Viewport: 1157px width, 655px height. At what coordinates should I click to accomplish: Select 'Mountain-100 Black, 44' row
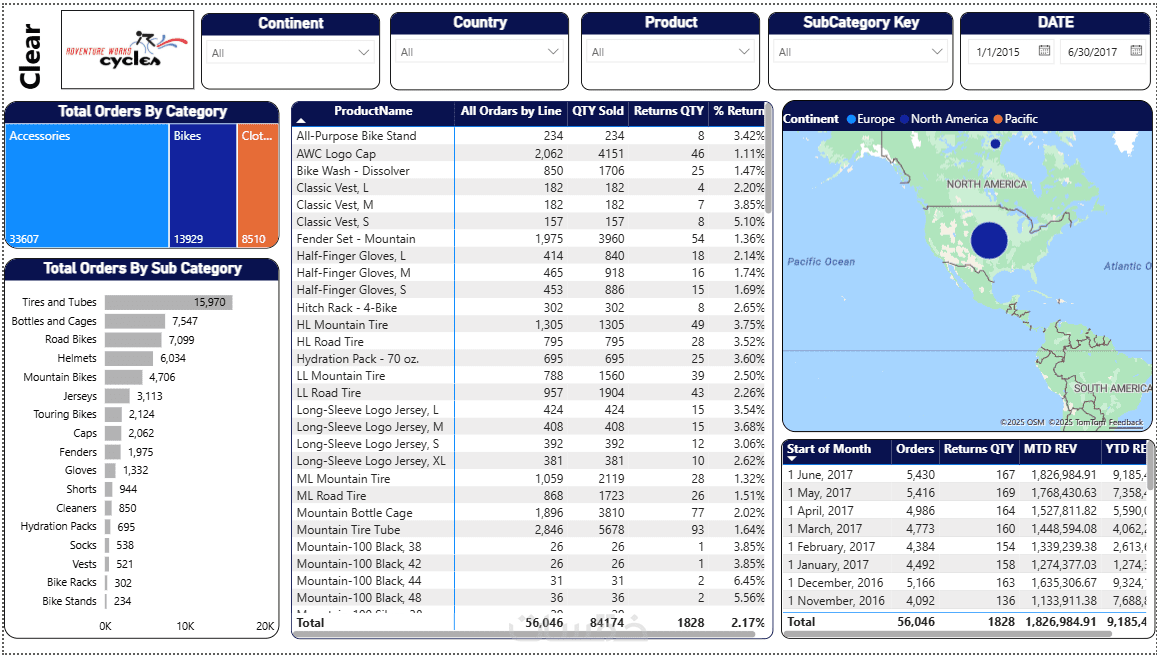529,581
